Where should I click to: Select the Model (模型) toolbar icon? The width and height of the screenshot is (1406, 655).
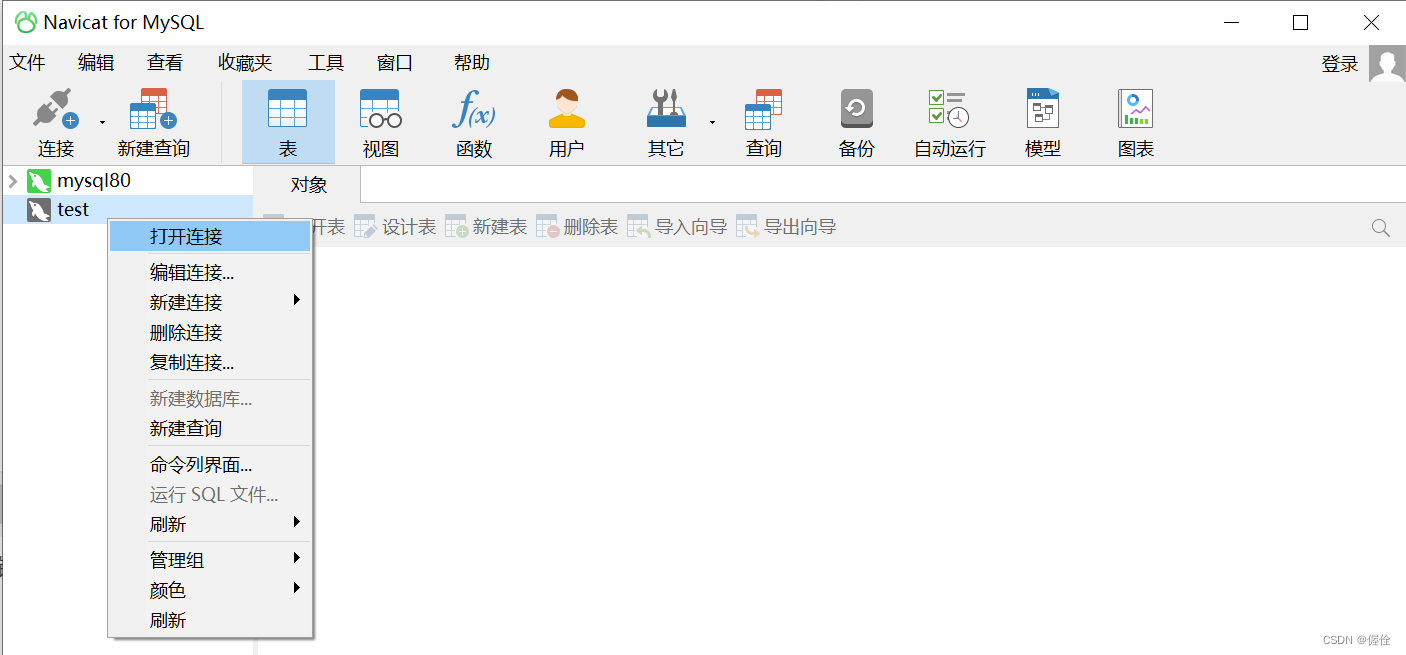1042,109
